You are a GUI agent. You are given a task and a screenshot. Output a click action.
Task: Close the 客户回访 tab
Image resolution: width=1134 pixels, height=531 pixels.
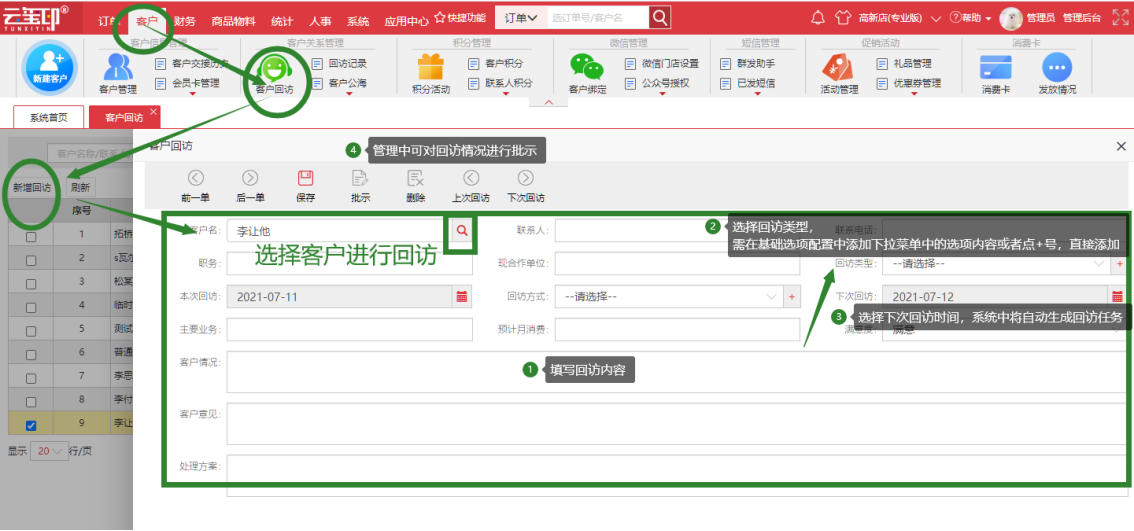[153, 111]
